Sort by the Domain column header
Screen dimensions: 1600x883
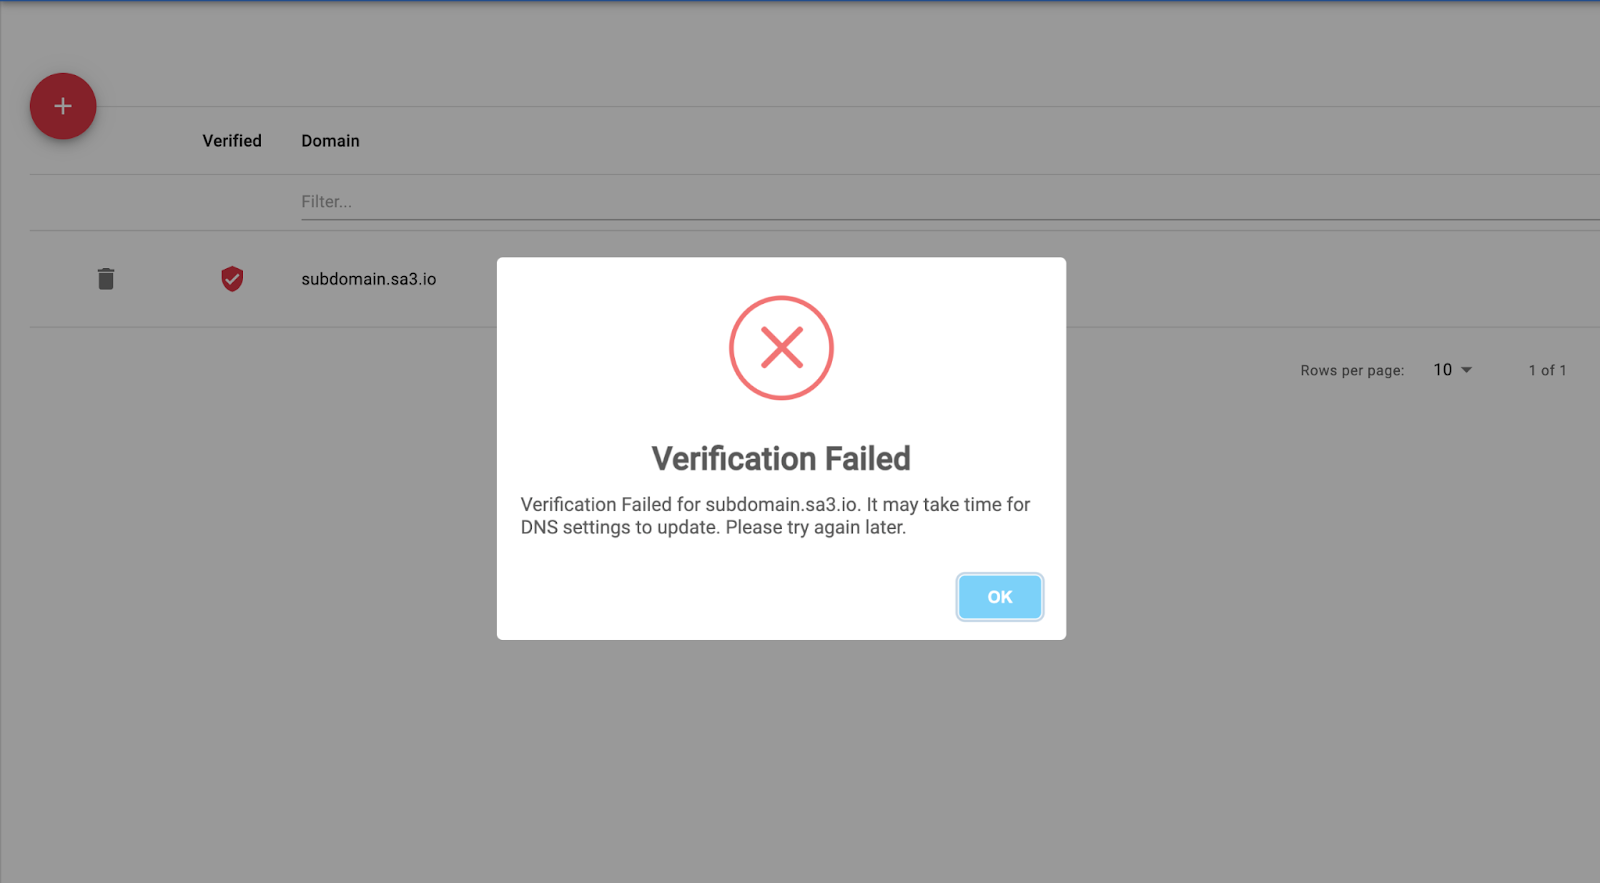click(x=330, y=141)
